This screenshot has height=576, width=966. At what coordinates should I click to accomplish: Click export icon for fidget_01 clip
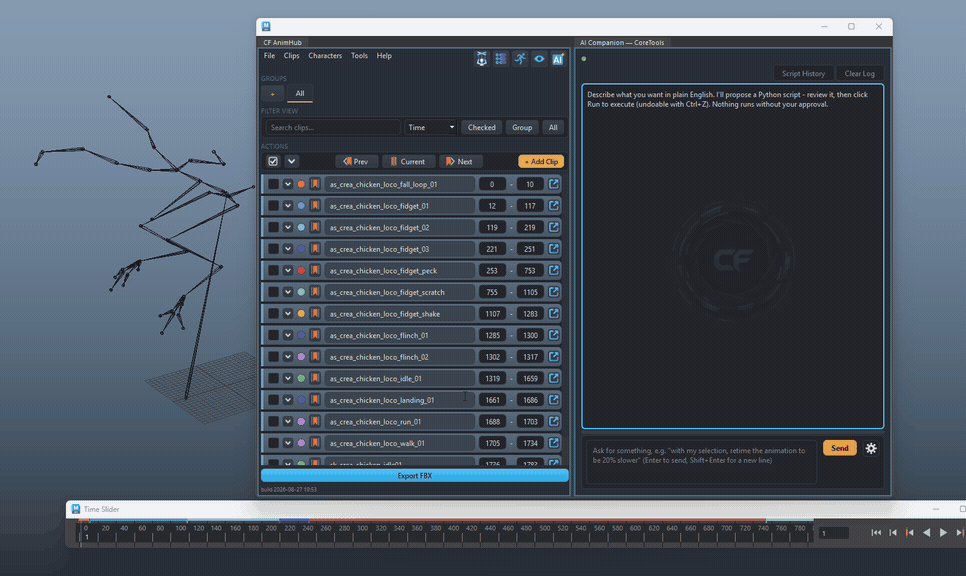(554, 206)
